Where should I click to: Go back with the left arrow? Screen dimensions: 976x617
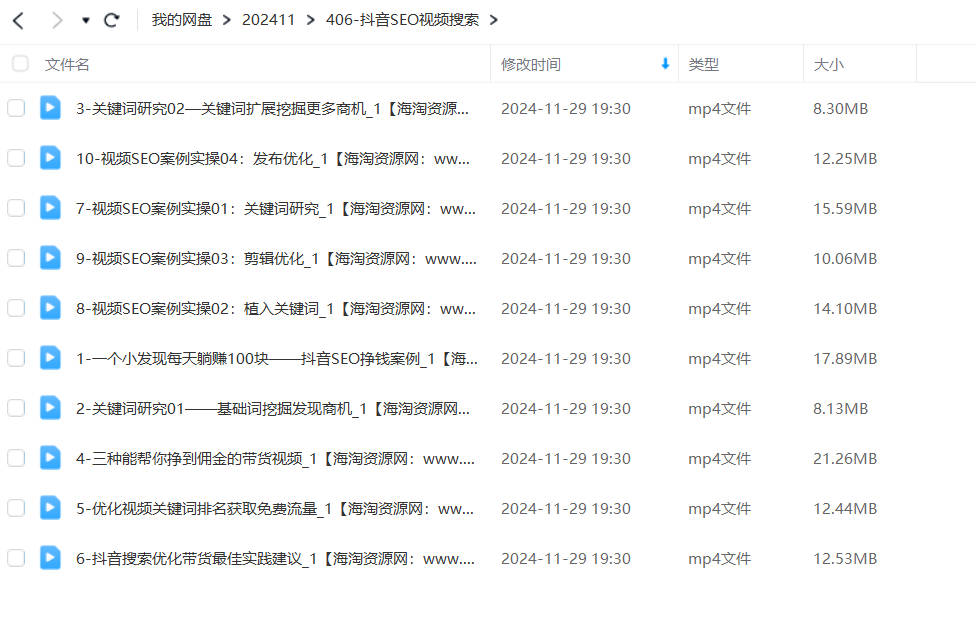click(x=19, y=21)
